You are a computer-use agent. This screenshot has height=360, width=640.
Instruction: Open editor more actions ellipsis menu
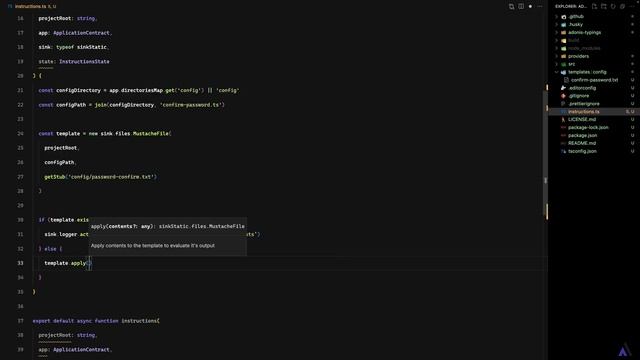pyautogui.click(x=540, y=7)
